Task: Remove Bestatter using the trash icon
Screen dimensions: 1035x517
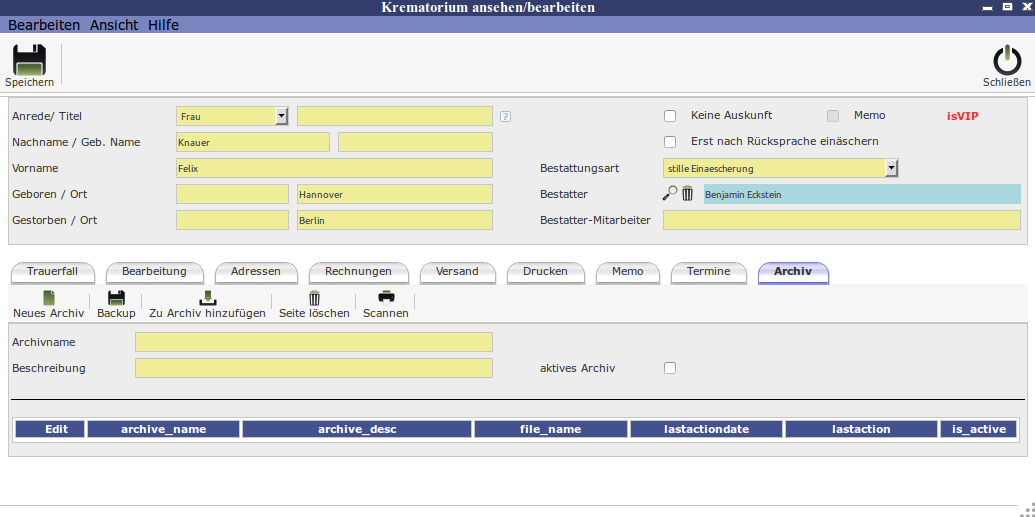Action: pos(688,194)
